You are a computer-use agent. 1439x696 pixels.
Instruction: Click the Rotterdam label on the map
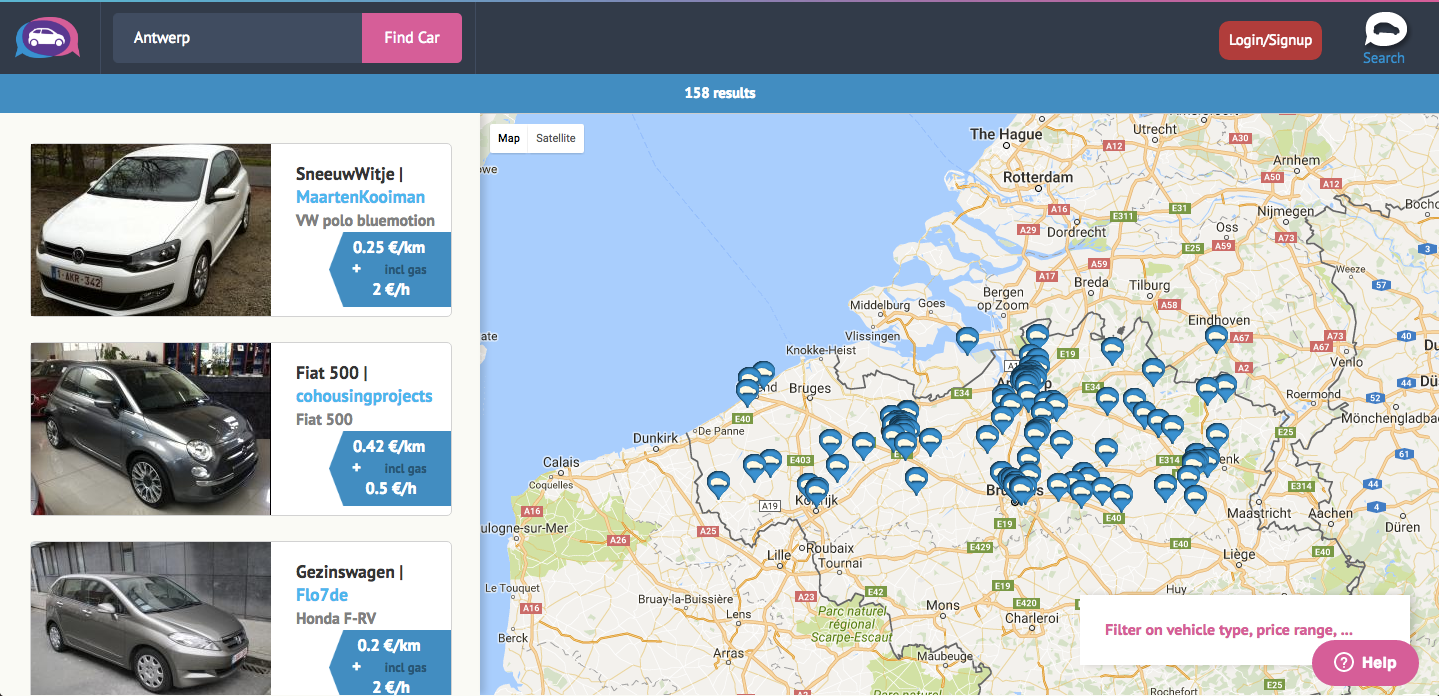point(1038,177)
